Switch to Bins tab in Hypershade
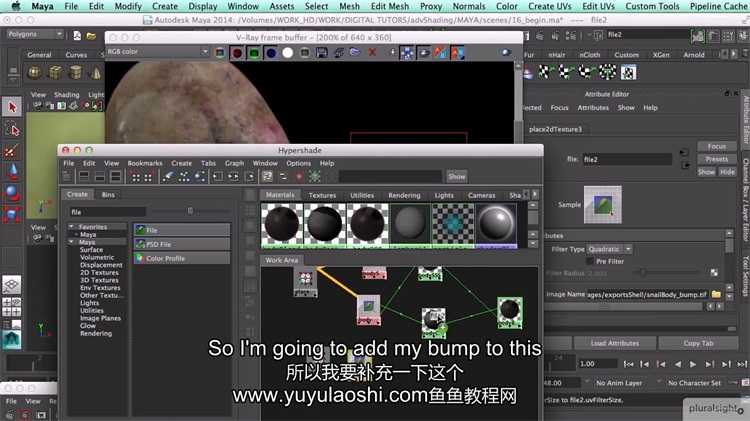 [x=108, y=195]
